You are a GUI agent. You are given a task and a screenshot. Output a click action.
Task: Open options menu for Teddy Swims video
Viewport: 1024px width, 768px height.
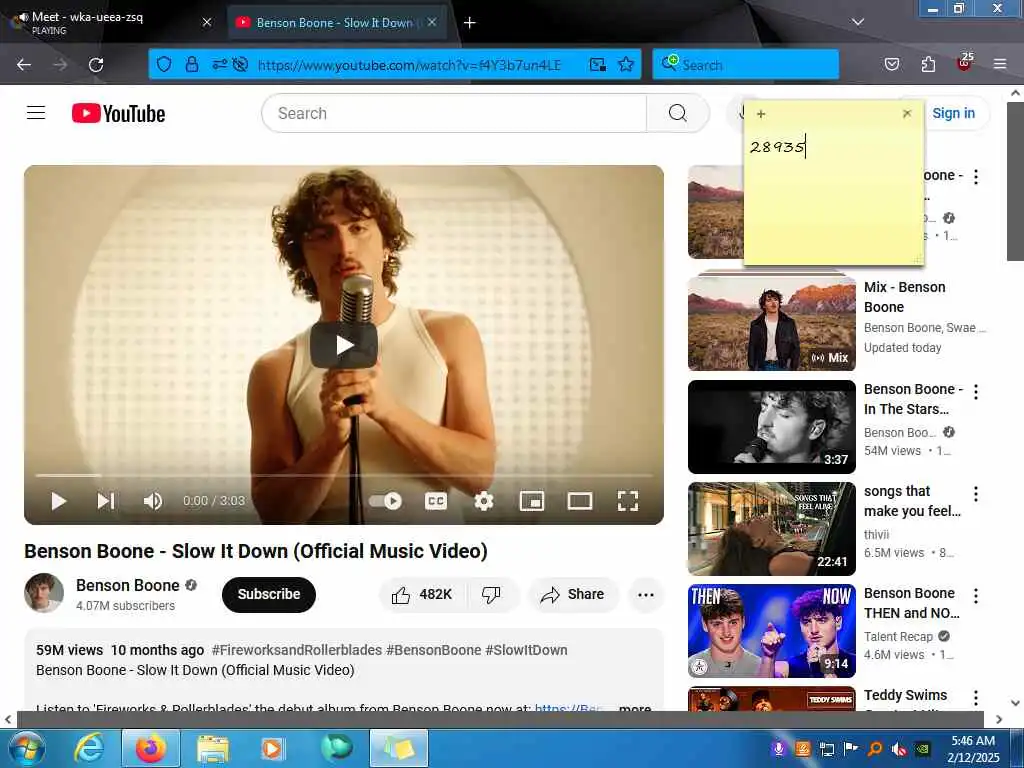(x=976, y=697)
